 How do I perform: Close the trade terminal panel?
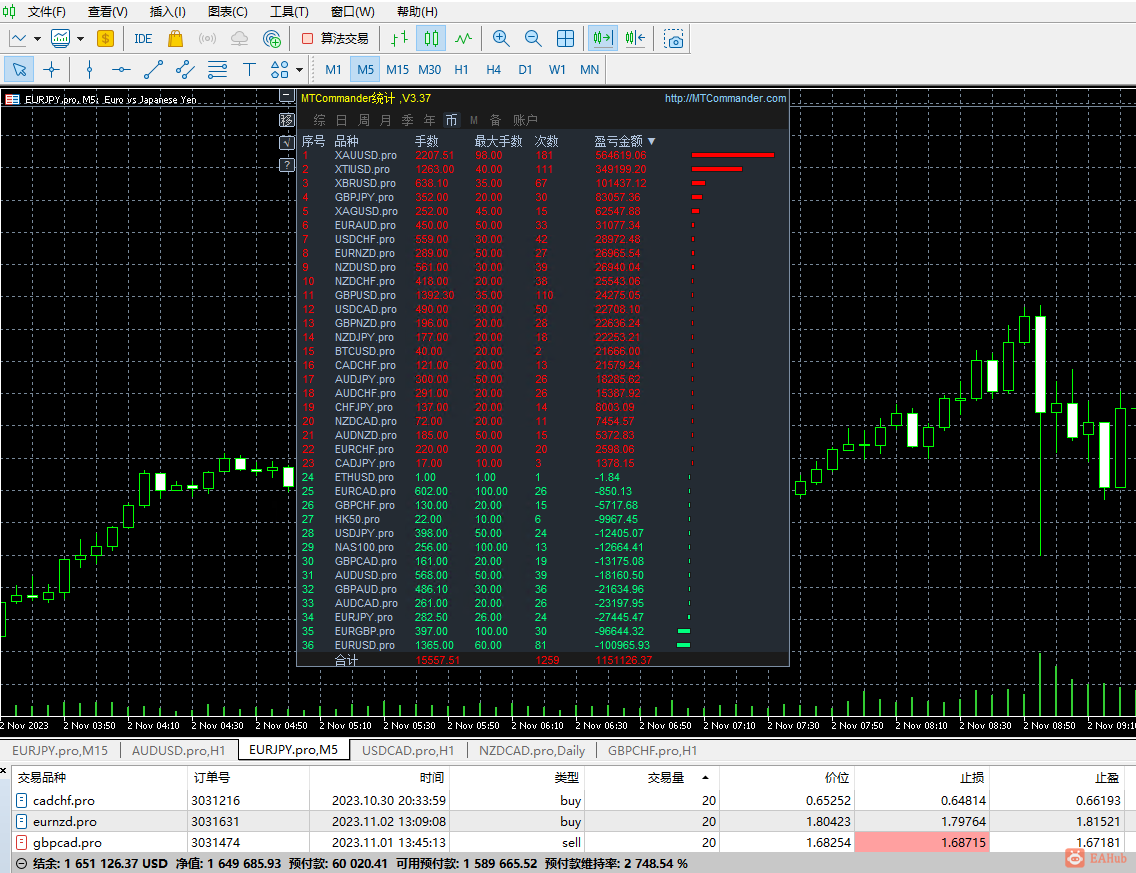pyautogui.click(x=4, y=771)
